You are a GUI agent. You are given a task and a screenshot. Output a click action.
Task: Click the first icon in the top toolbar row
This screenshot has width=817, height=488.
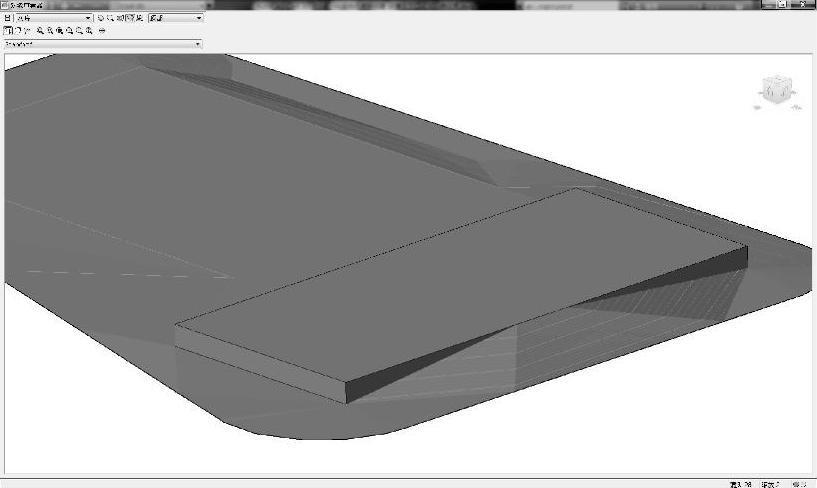pos(7,18)
